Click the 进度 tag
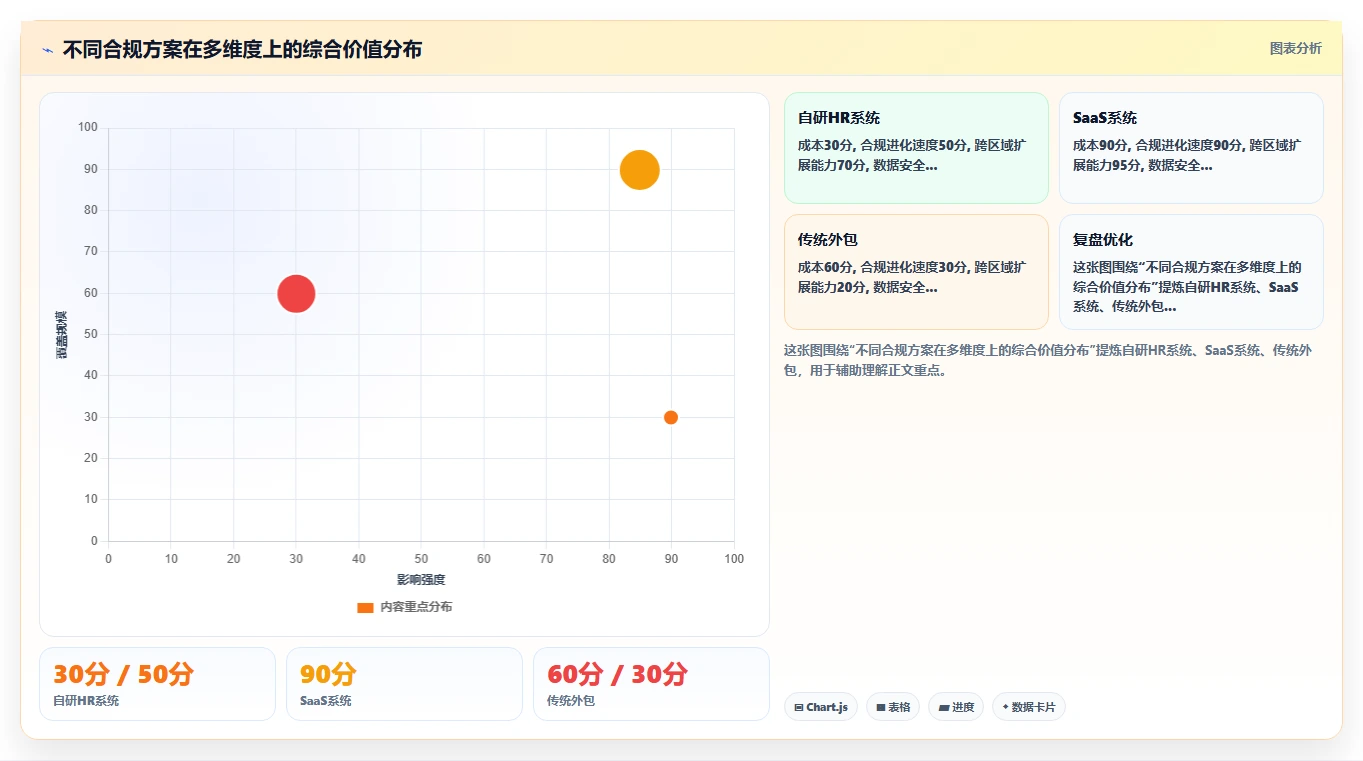The image size is (1363, 761). click(956, 707)
